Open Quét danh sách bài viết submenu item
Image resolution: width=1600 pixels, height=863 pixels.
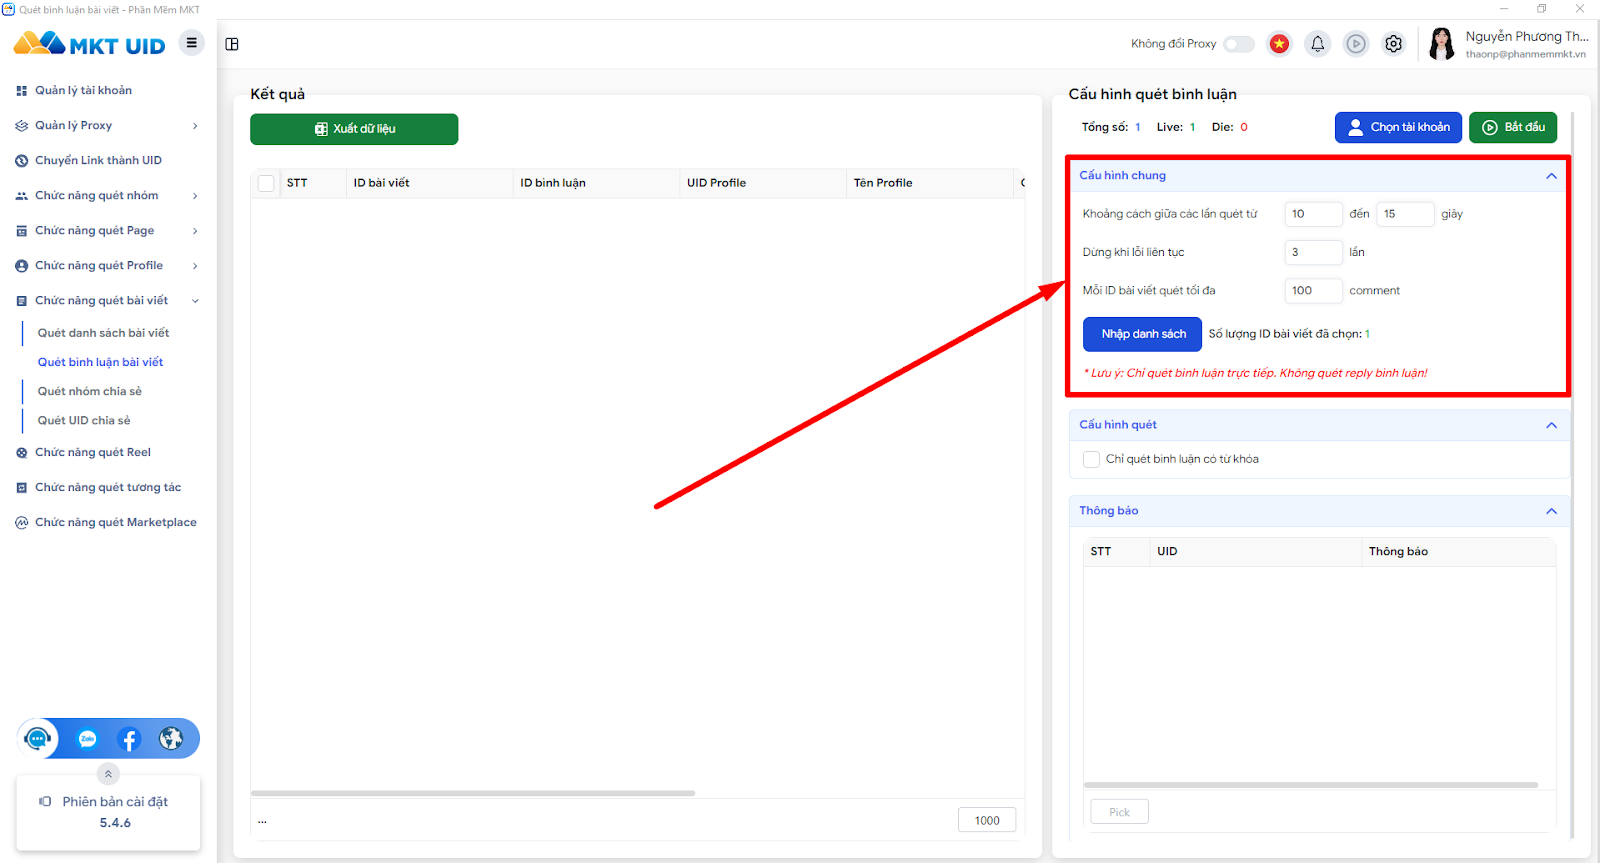(x=103, y=333)
